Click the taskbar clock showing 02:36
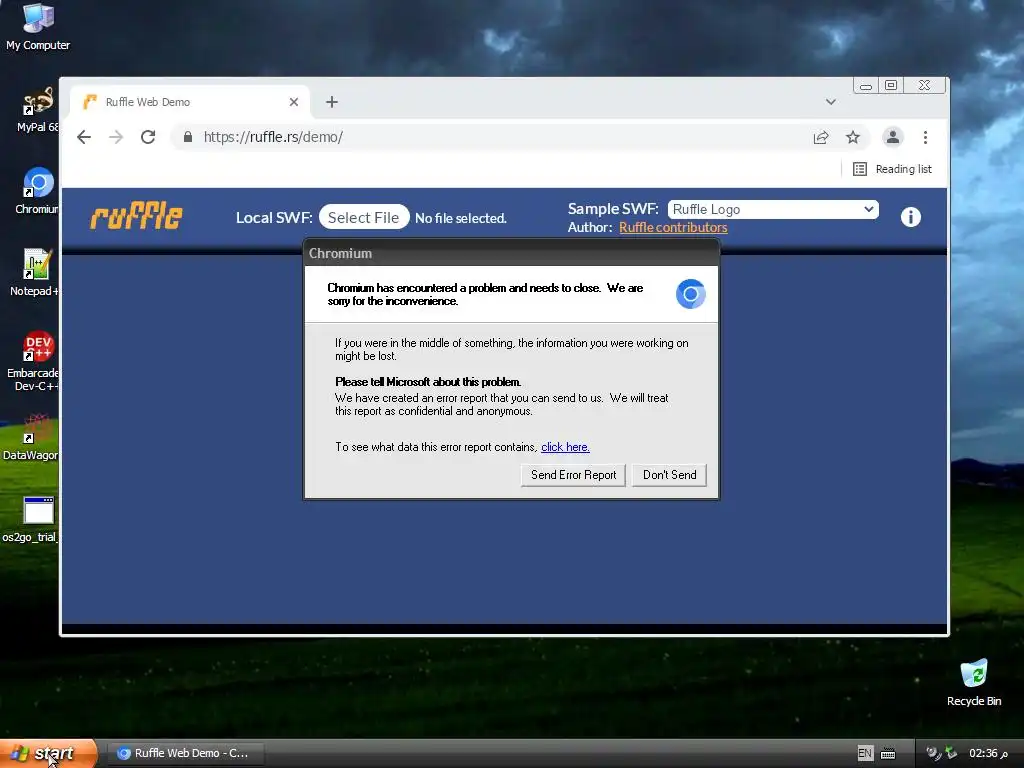This screenshot has height=768, width=1024. (x=987, y=754)
